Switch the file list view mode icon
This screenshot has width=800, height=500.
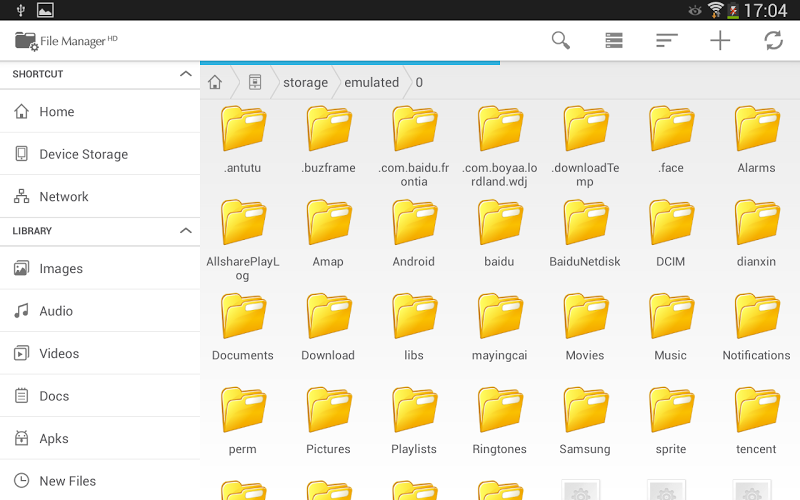(x=614, y=40)
